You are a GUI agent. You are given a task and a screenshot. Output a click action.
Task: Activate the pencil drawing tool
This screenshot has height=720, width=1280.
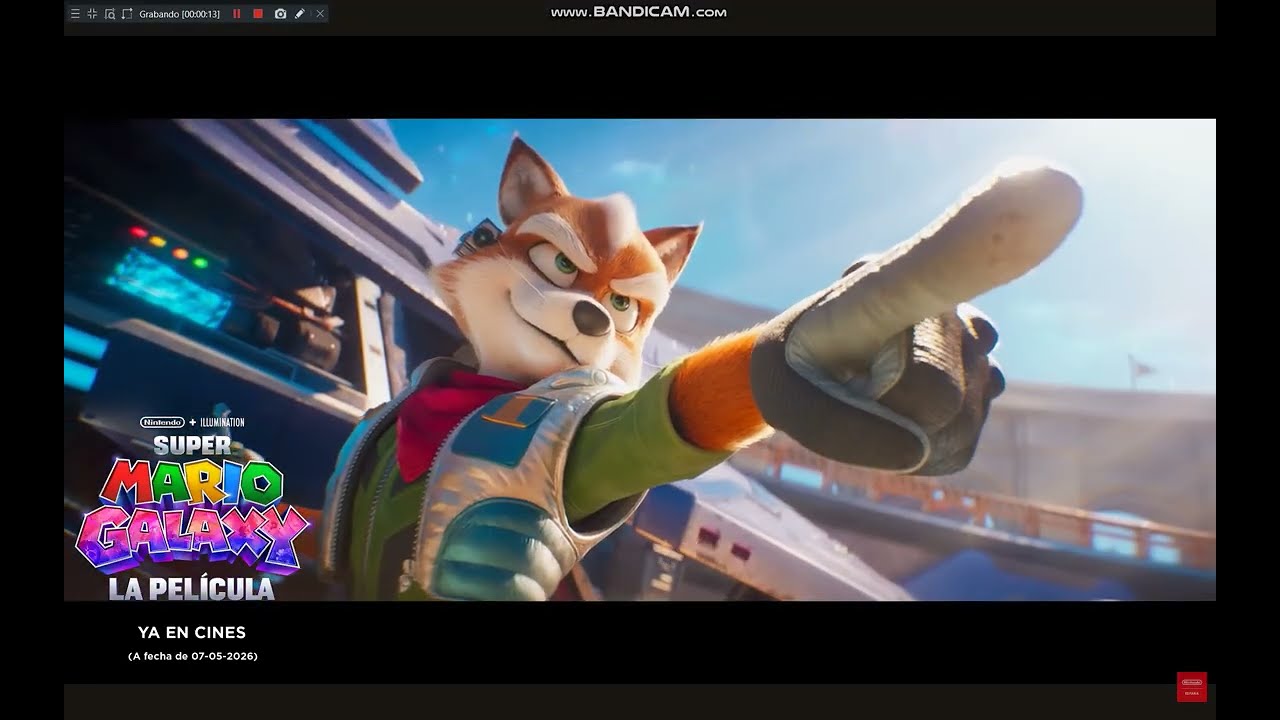300,14
